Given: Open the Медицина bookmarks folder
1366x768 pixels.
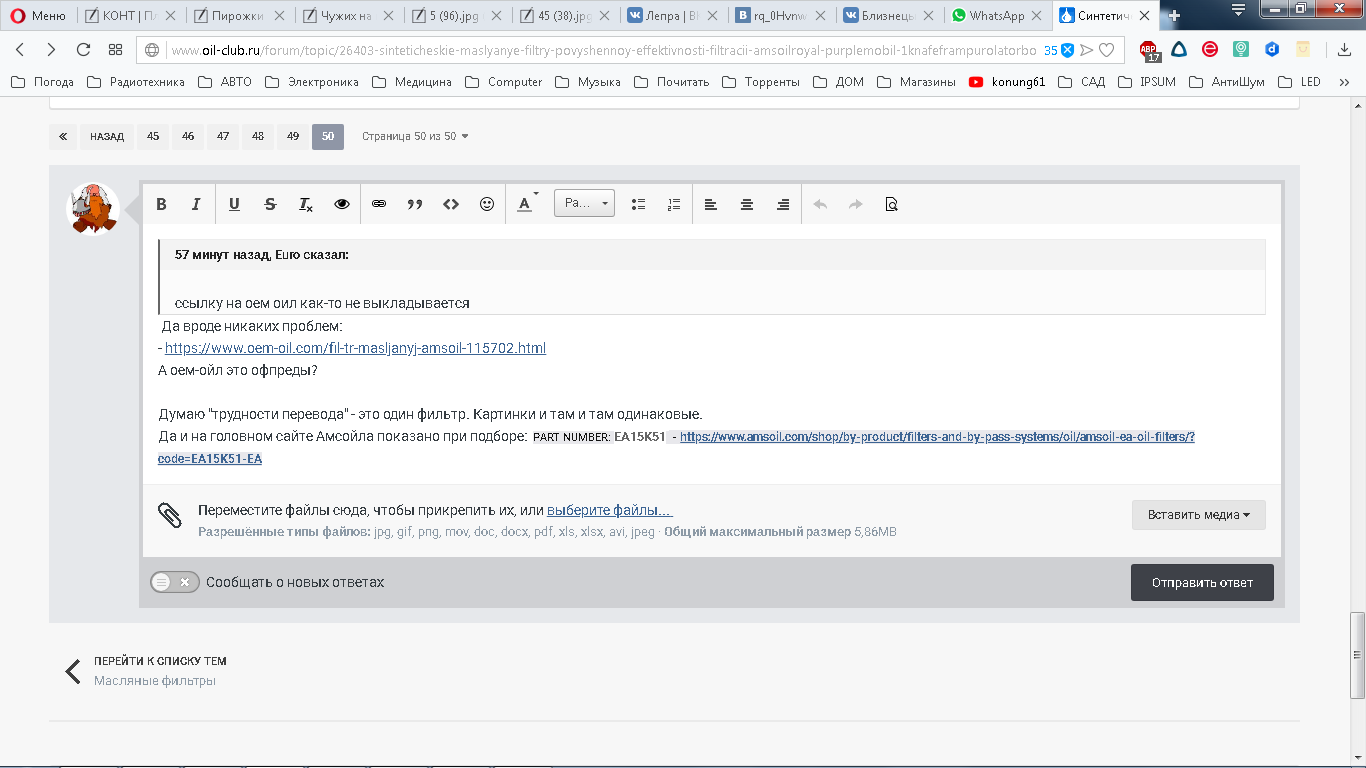Looking at the screenshot, I should point(411,82).
